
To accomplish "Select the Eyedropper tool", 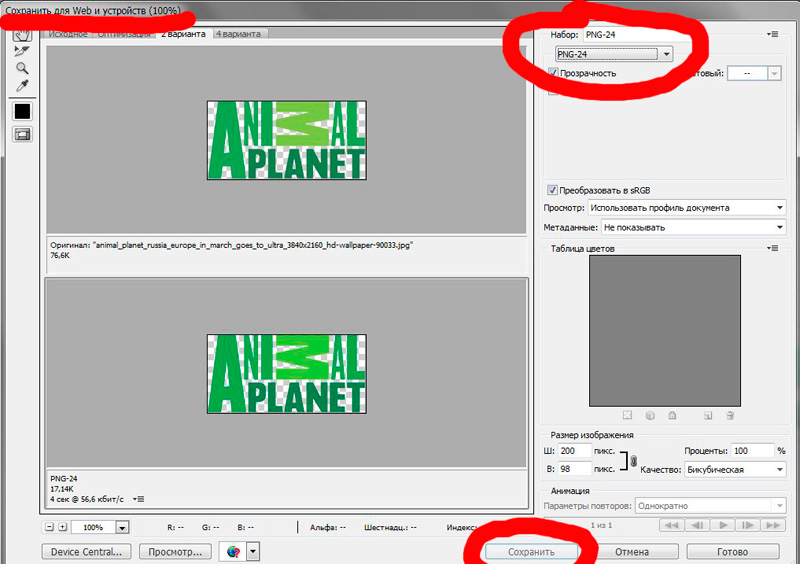I will pos(22,87).
